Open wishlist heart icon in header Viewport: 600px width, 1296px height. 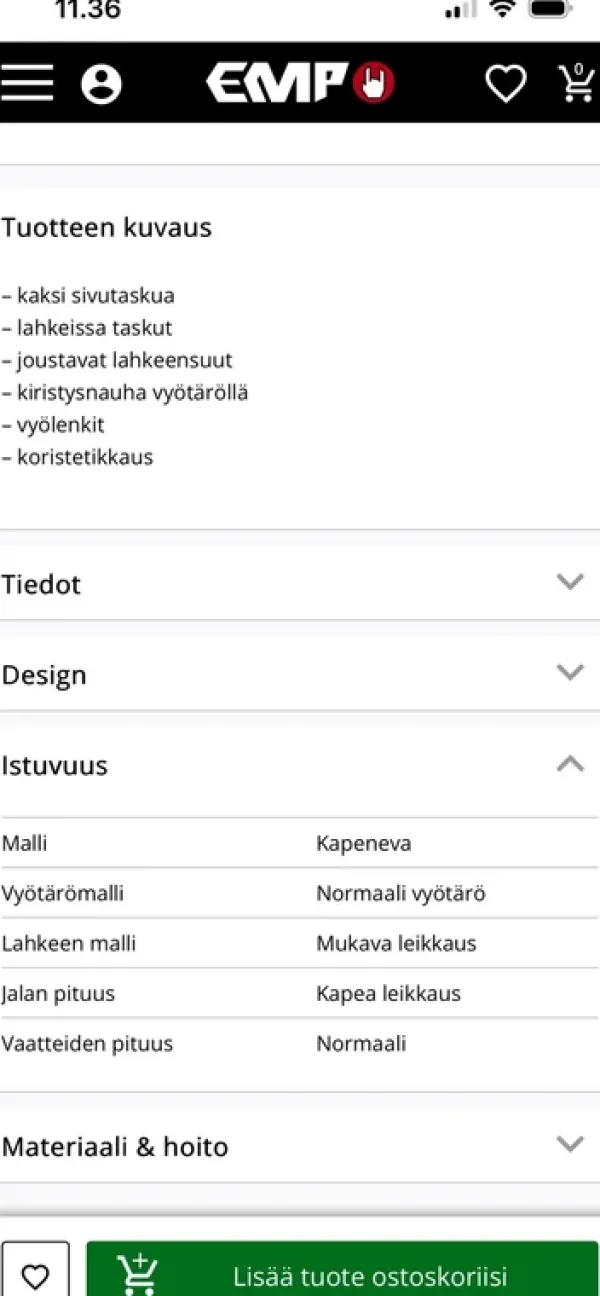505,84
